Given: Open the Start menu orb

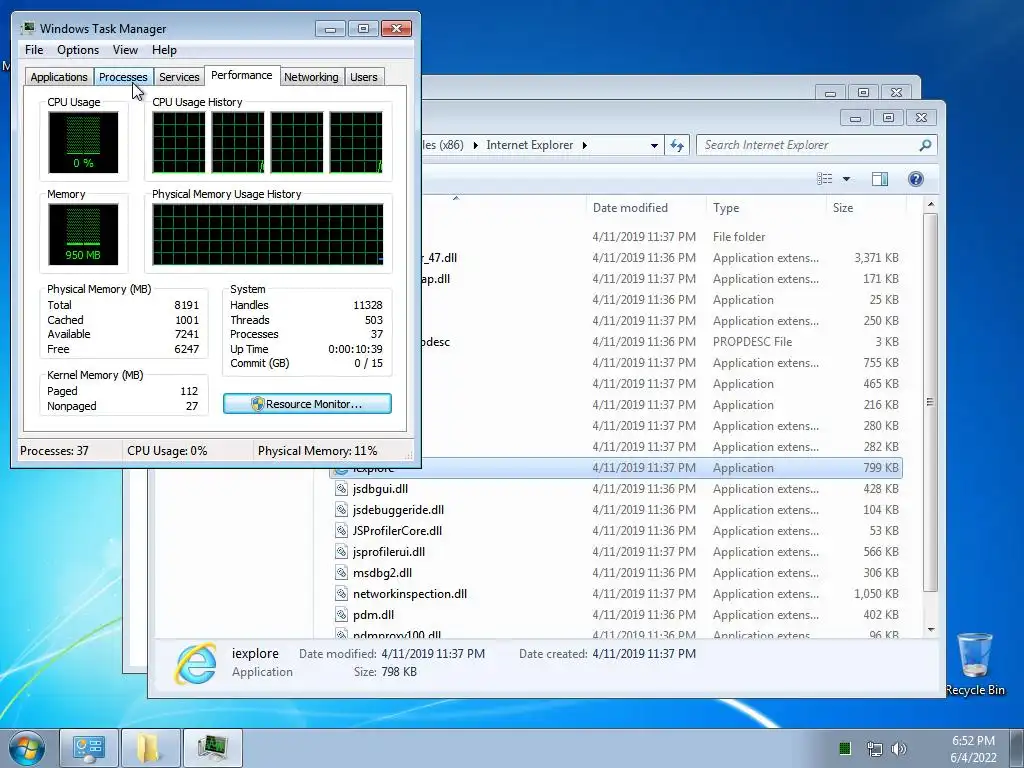Looking at the screenshot, I should tap(27, 748).
